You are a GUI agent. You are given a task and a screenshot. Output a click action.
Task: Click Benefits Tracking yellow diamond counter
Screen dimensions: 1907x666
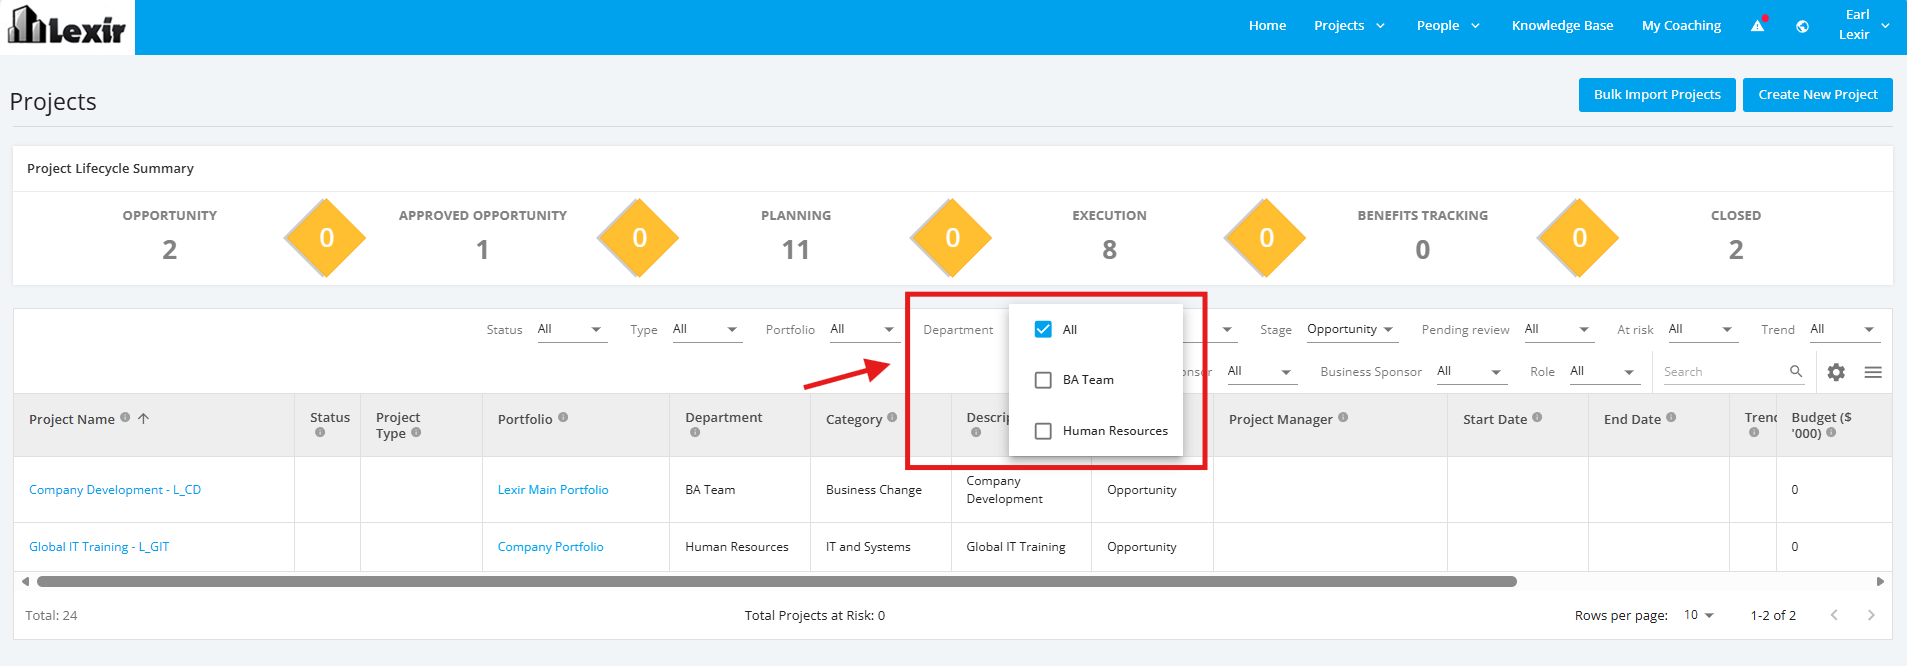click(1579, 238)
